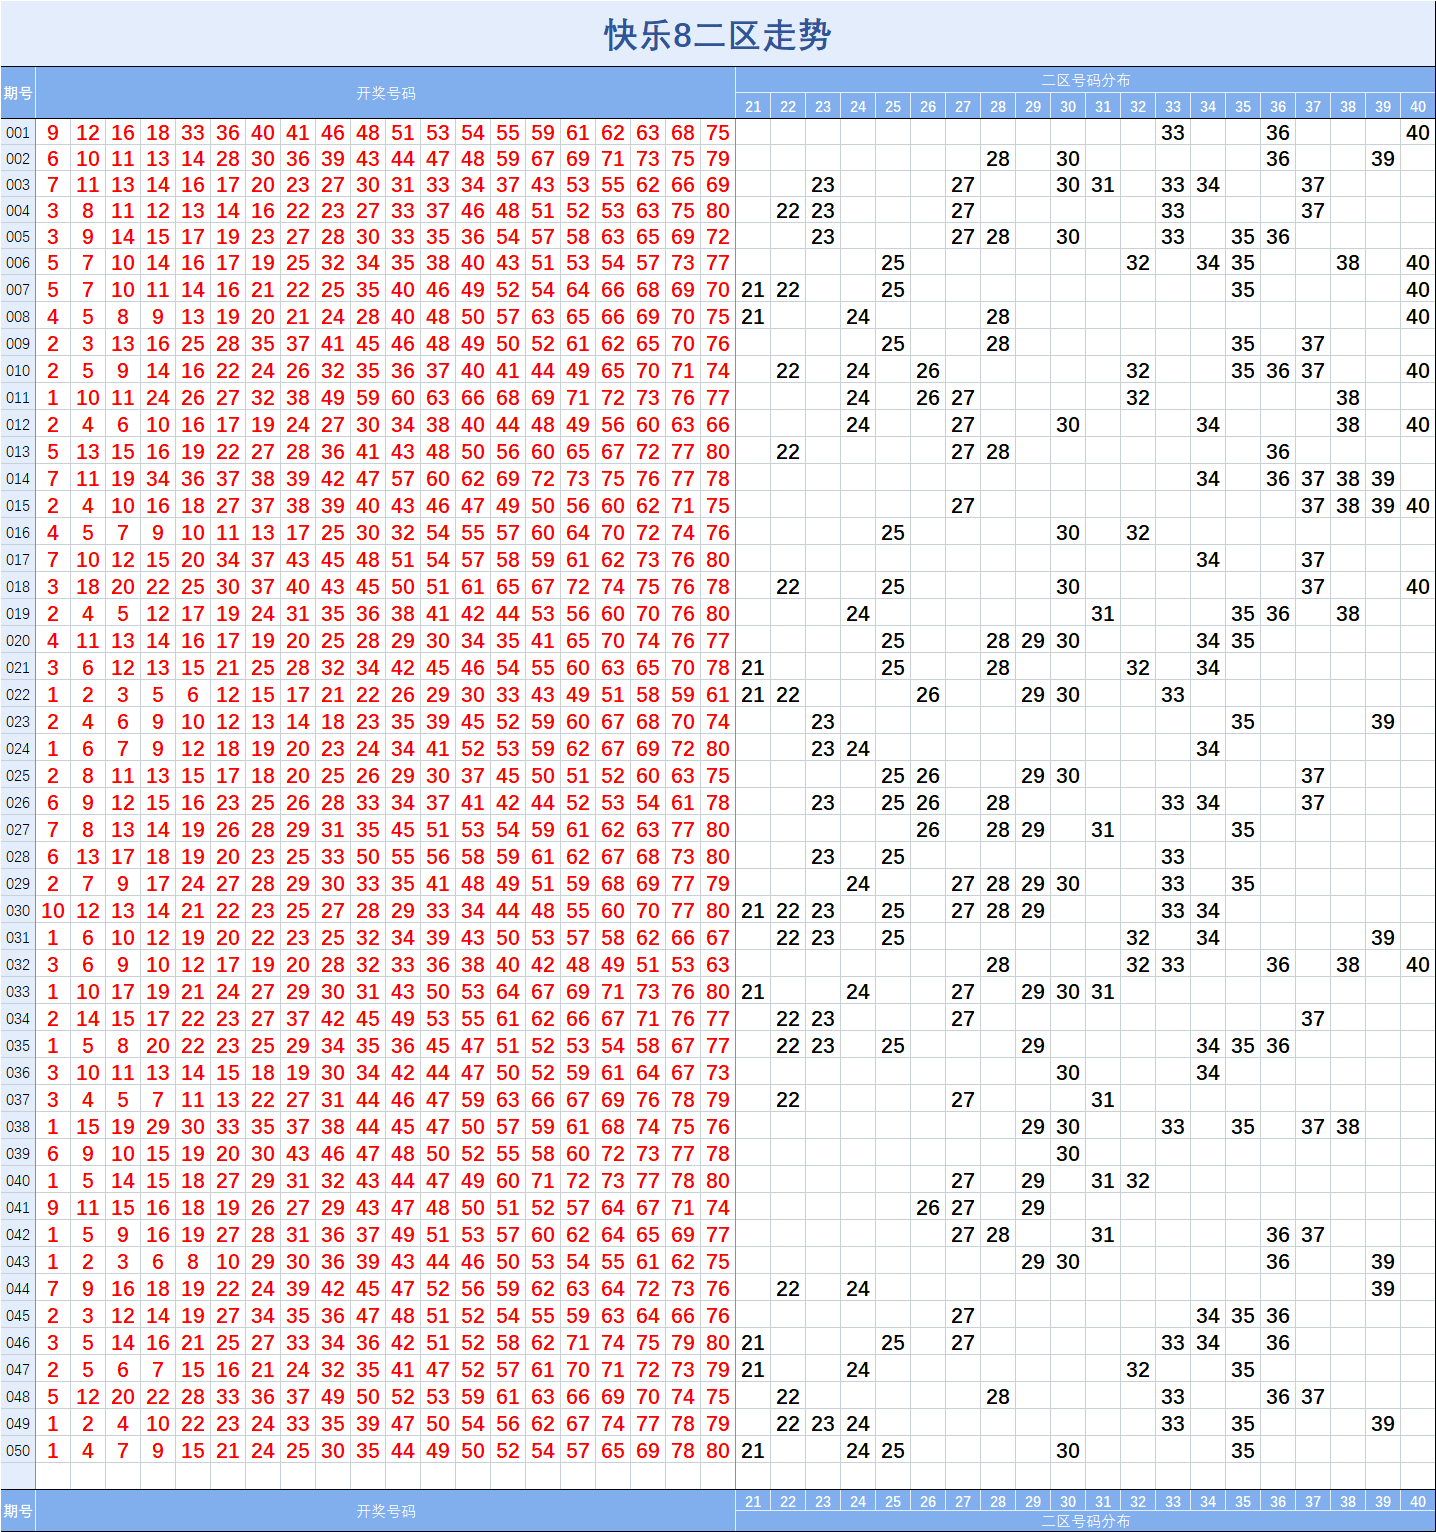The width and height of the screenshot is (1436, 1532).
Task: Click red draw number 78 in row 026
Action: 718,803
